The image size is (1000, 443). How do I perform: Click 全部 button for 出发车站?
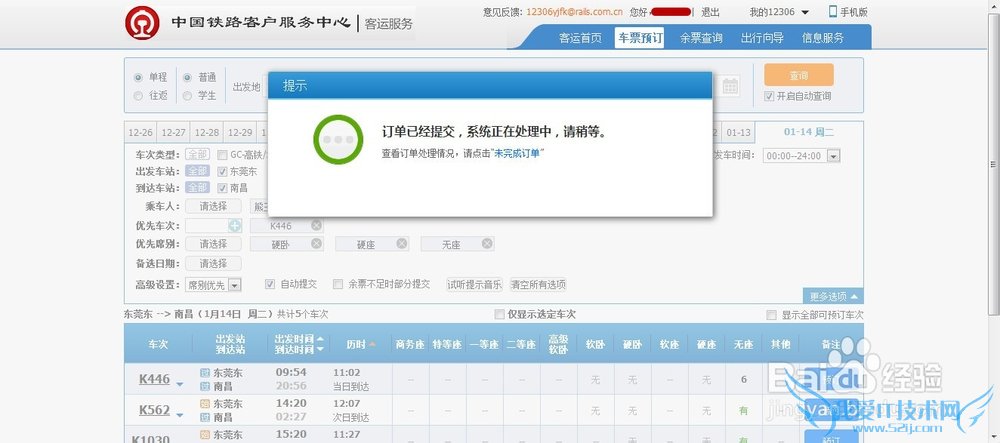tap(197, 171)
